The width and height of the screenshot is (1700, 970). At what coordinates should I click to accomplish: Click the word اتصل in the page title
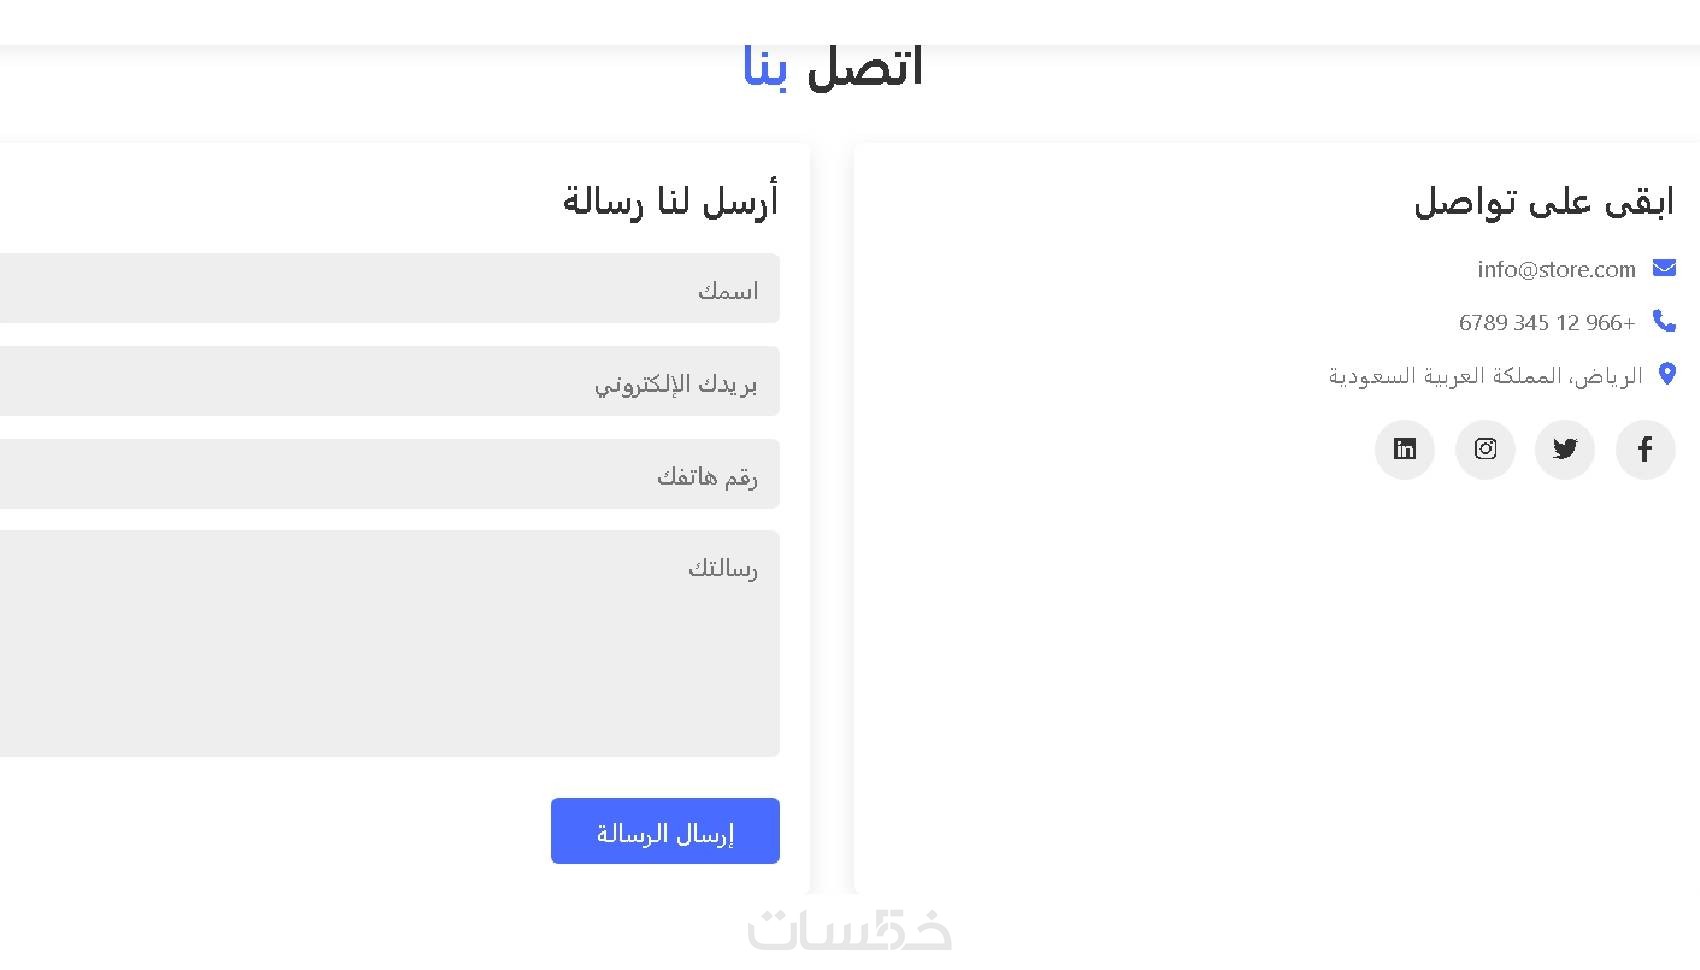coord(864,68)
